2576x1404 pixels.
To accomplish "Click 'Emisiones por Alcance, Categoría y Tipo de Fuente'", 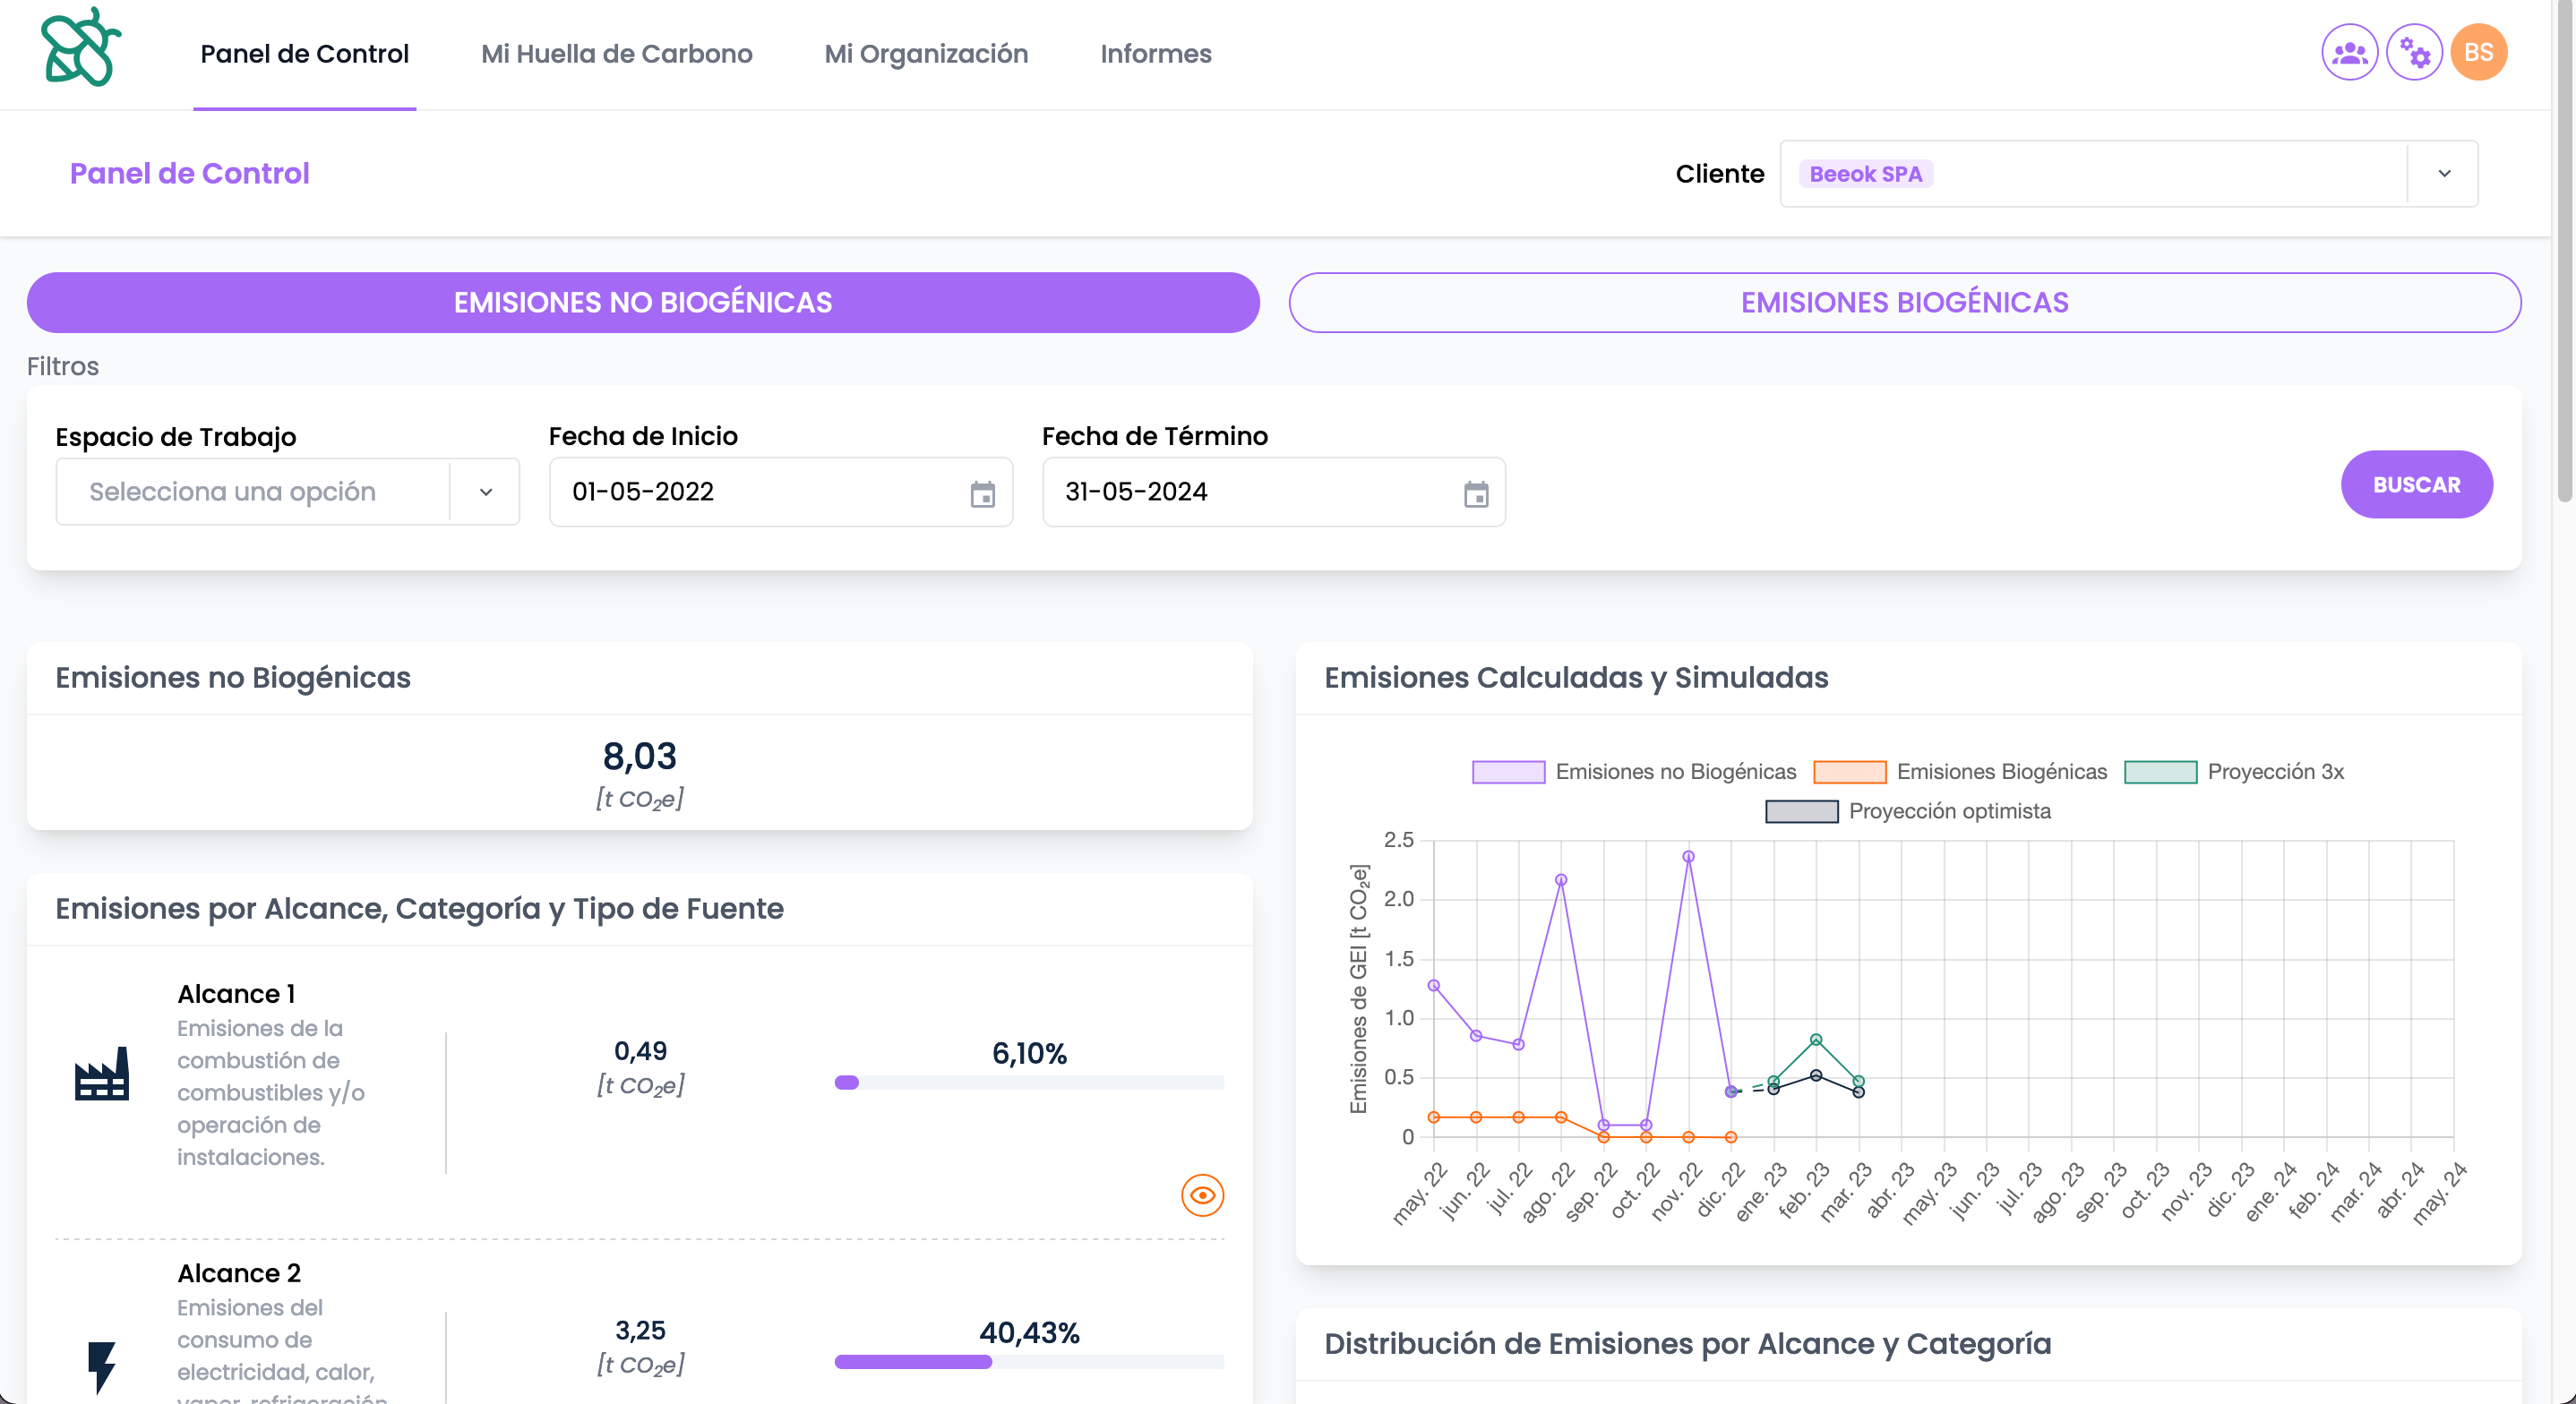I will (419, 908).
